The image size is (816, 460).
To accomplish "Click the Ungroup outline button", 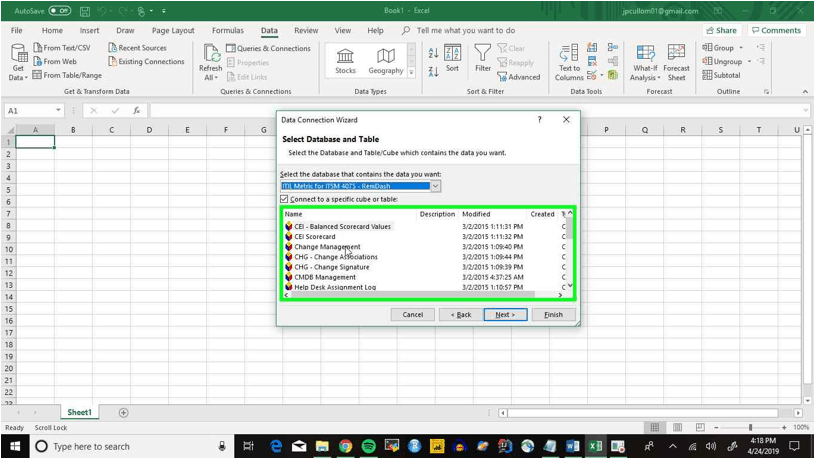I will click(x=722, y=61).
